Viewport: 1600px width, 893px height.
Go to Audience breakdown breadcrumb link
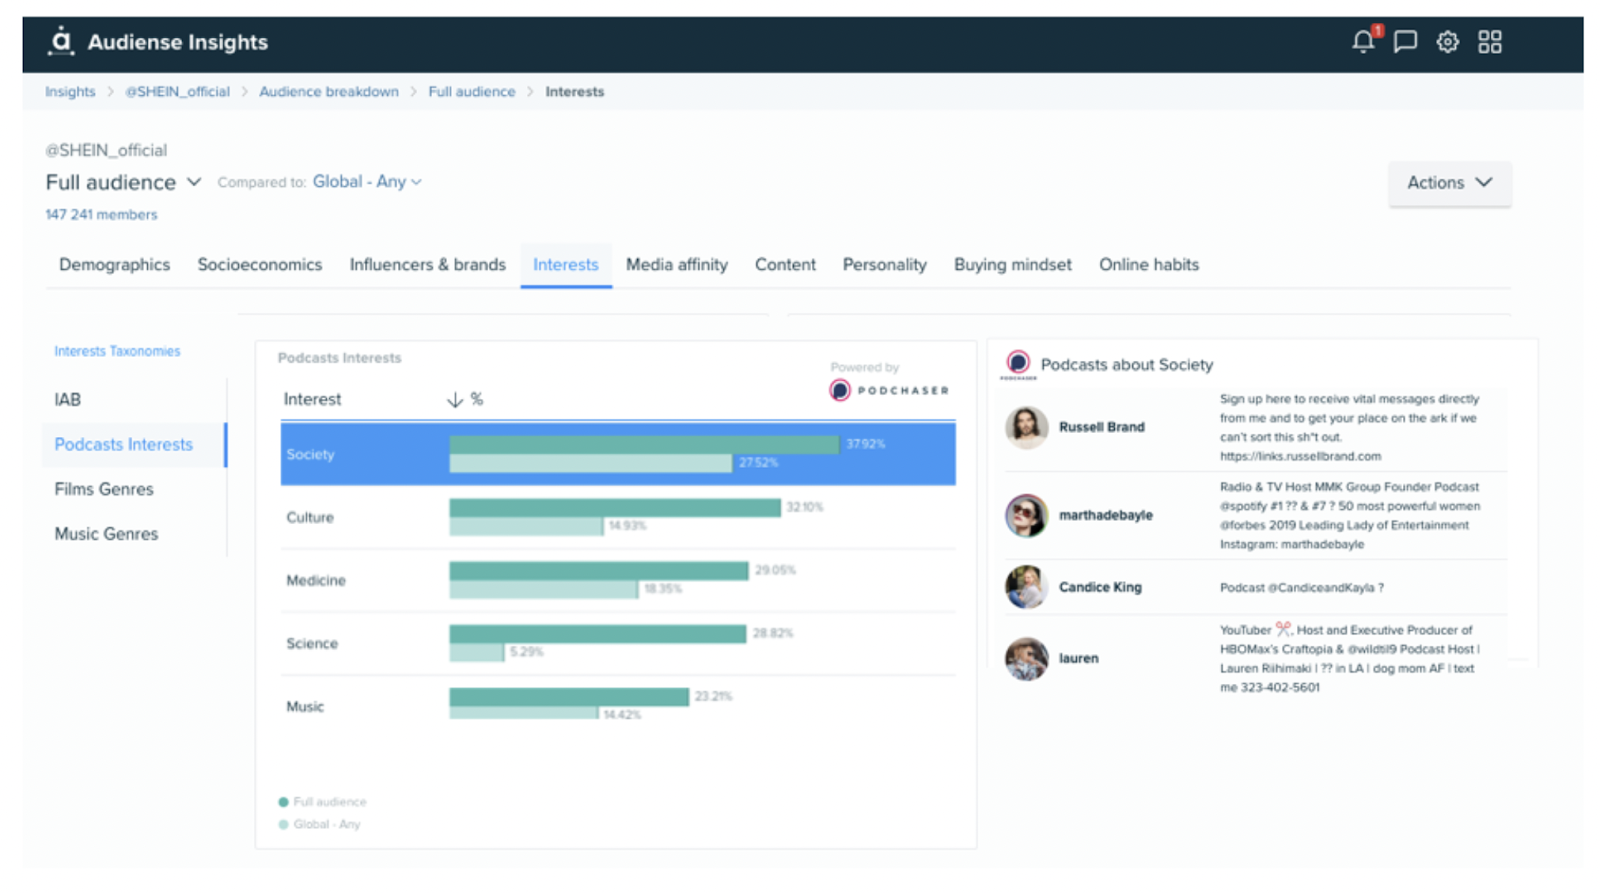tap(328, 91)
